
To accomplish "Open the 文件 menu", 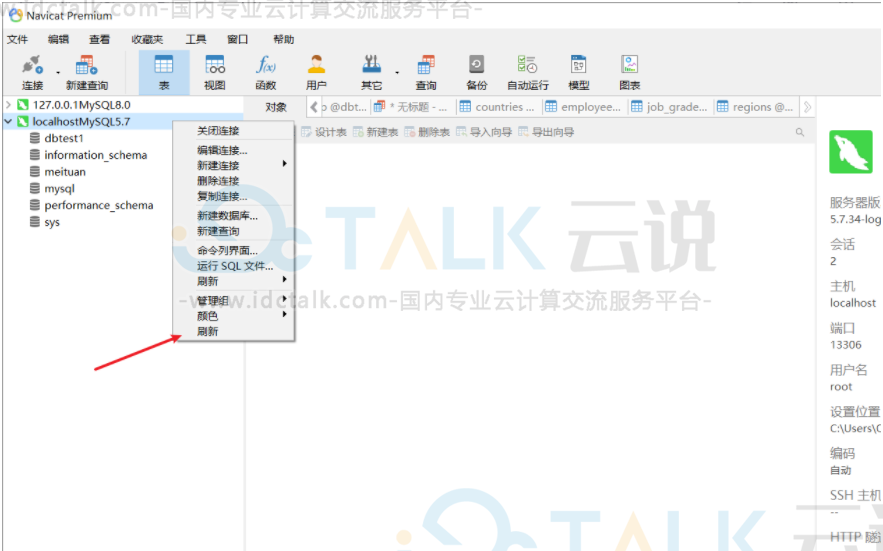I will click(17, 39).
